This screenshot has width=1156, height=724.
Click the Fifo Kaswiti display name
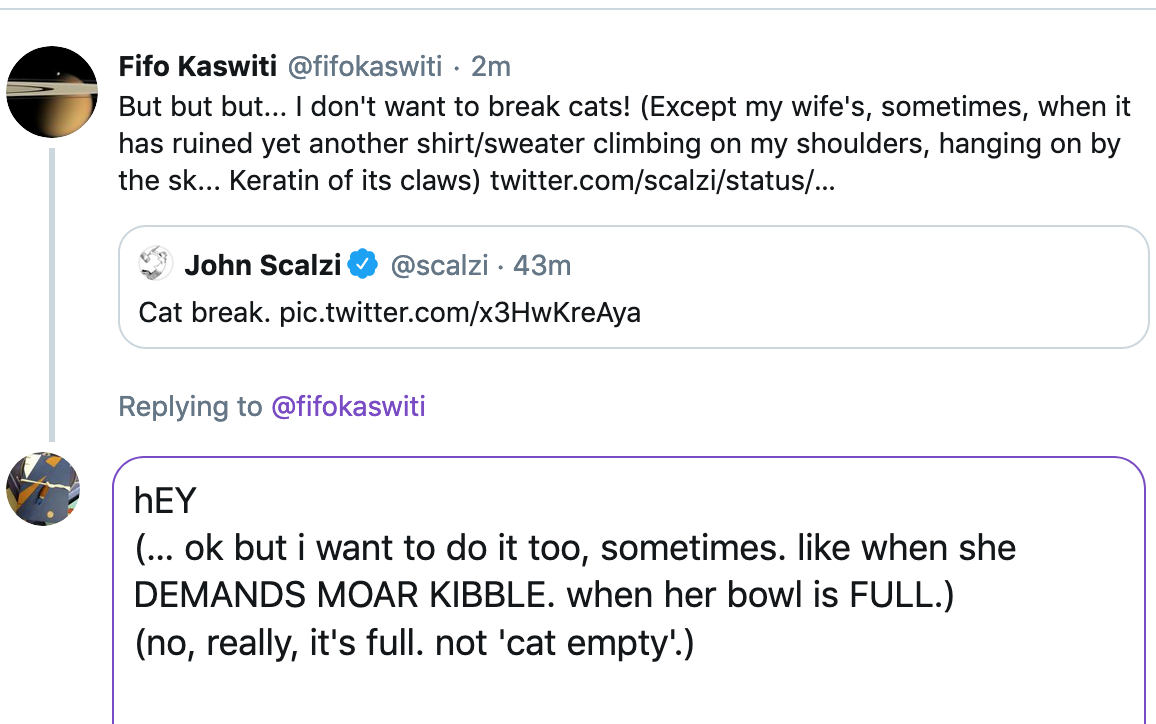[x=198, y=66]
